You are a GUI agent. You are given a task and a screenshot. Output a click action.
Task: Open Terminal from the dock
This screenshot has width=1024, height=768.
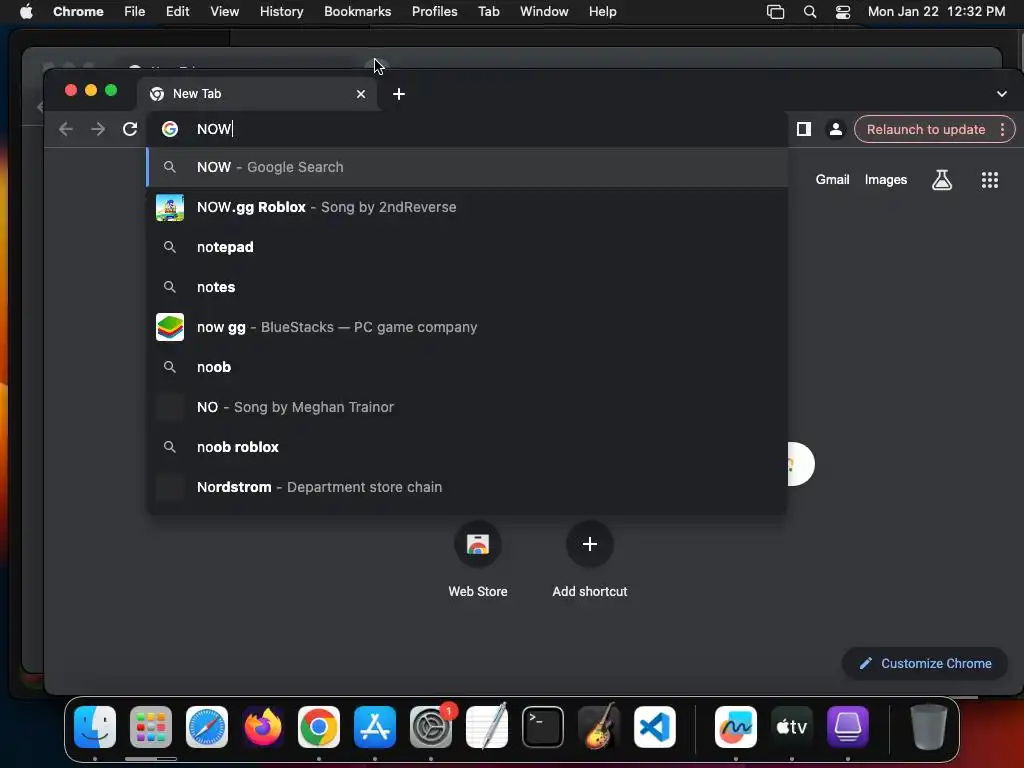click(x=543, y=727)
